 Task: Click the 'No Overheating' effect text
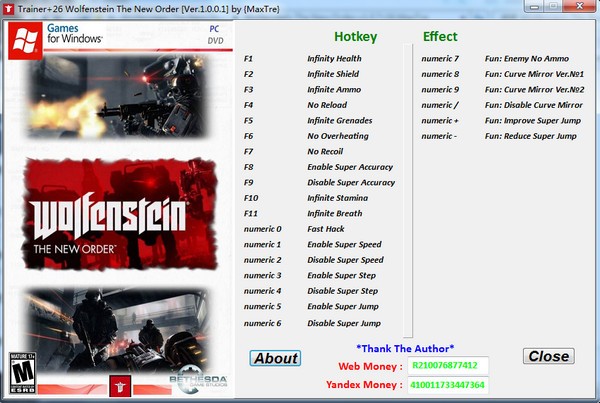pyautogui.click(x=338, y=136)
